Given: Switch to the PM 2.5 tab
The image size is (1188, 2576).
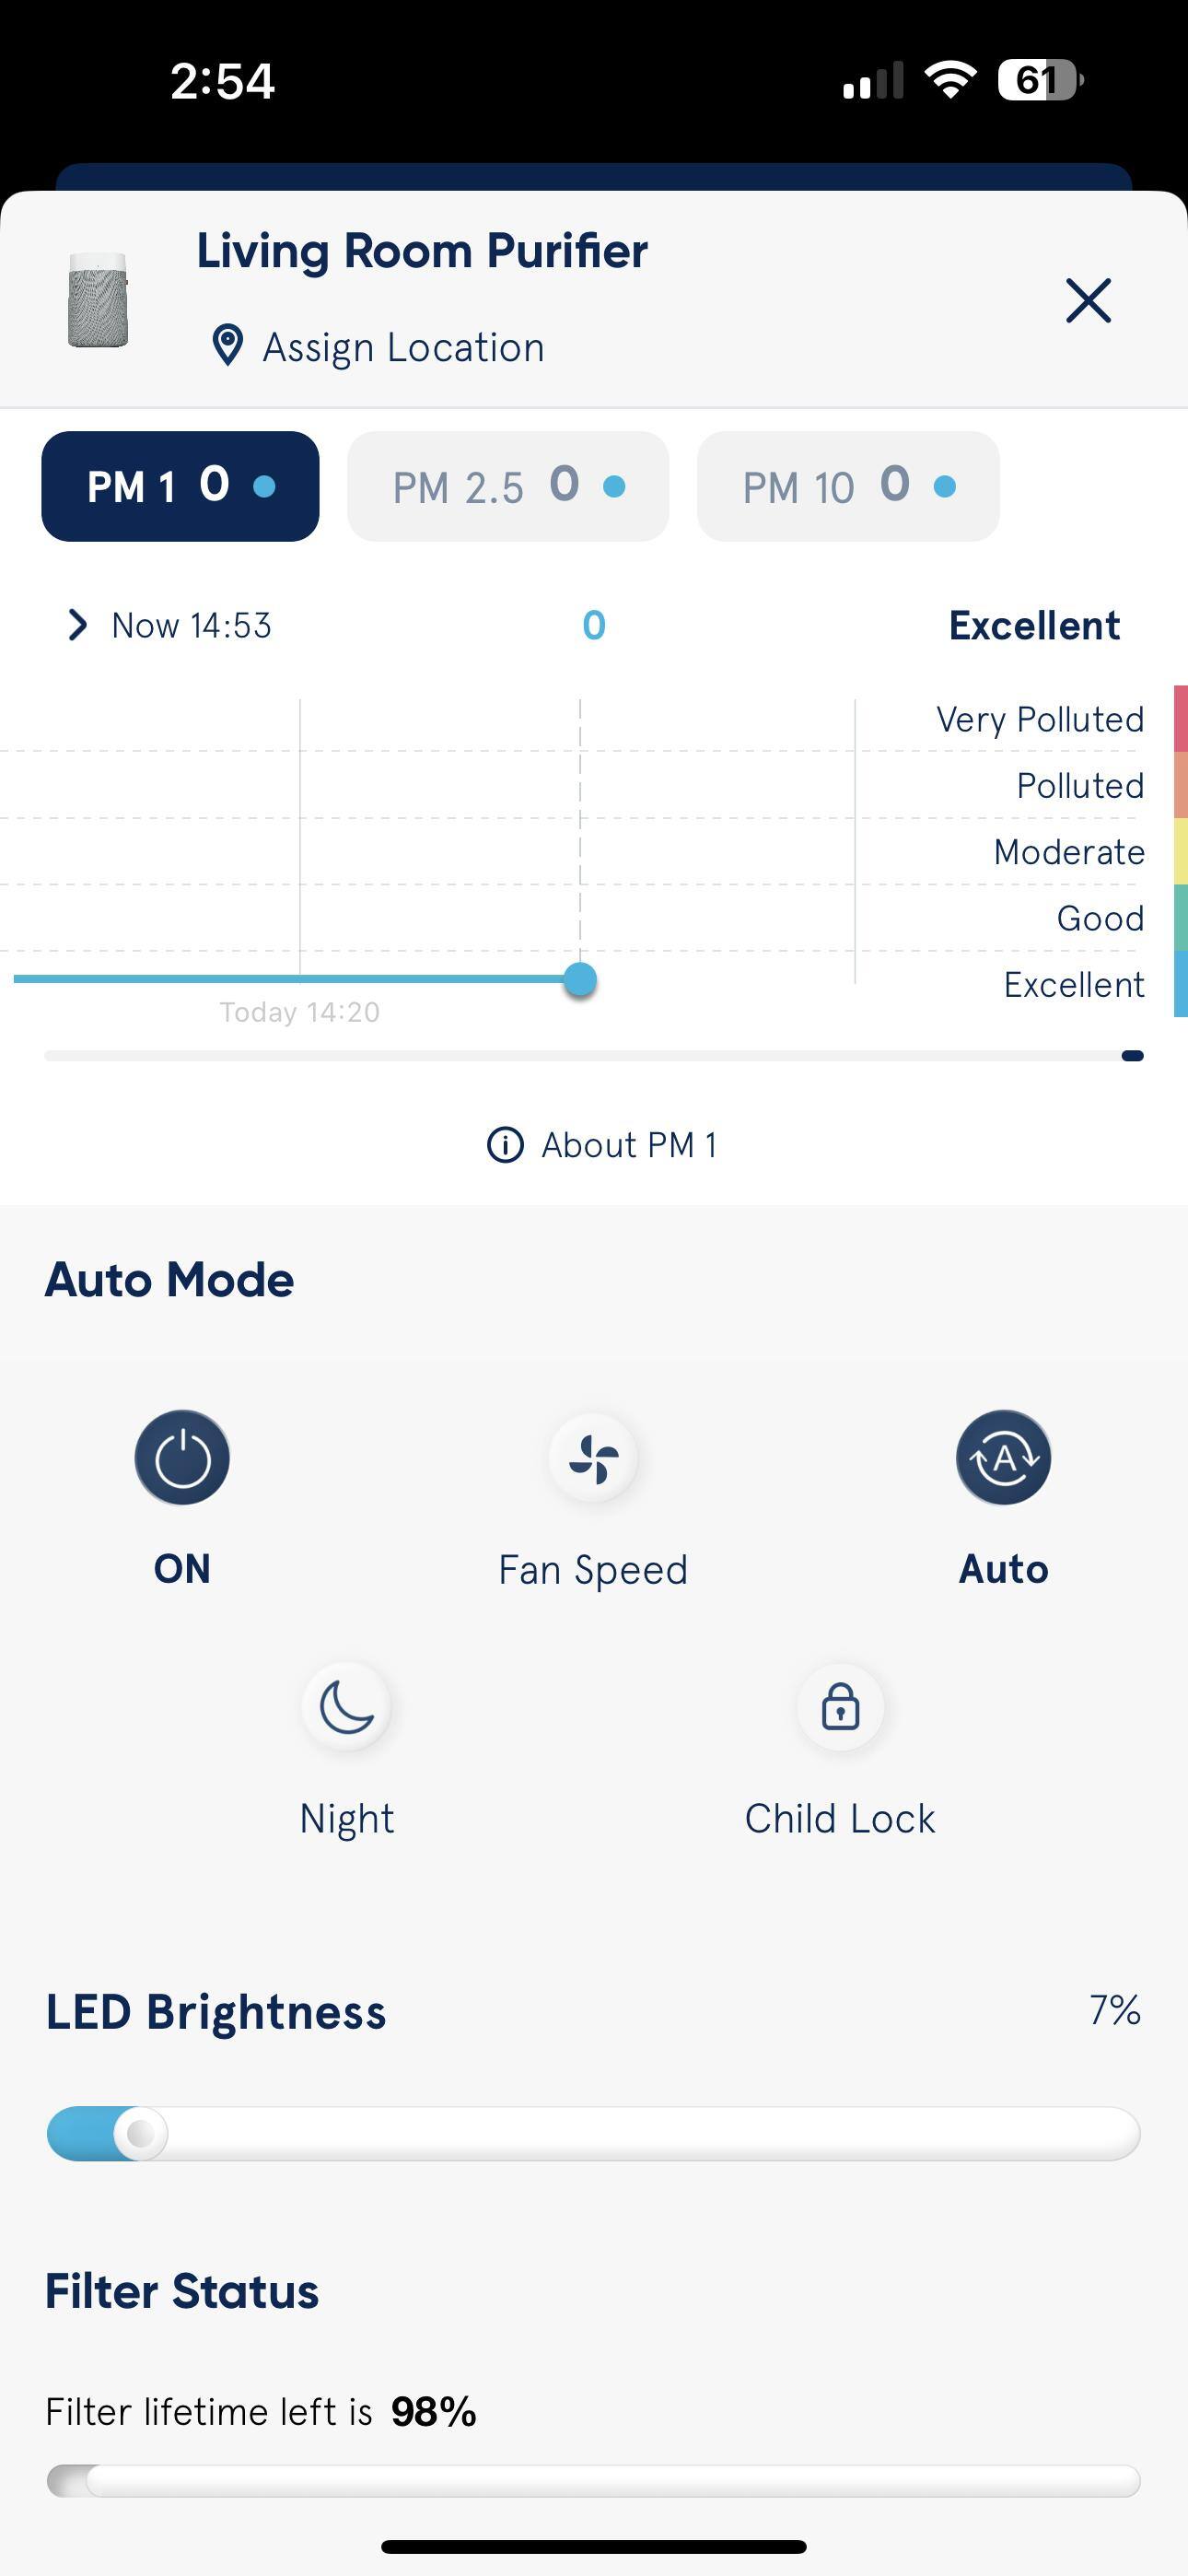Looking at the screenshot, I should [508, 486].
